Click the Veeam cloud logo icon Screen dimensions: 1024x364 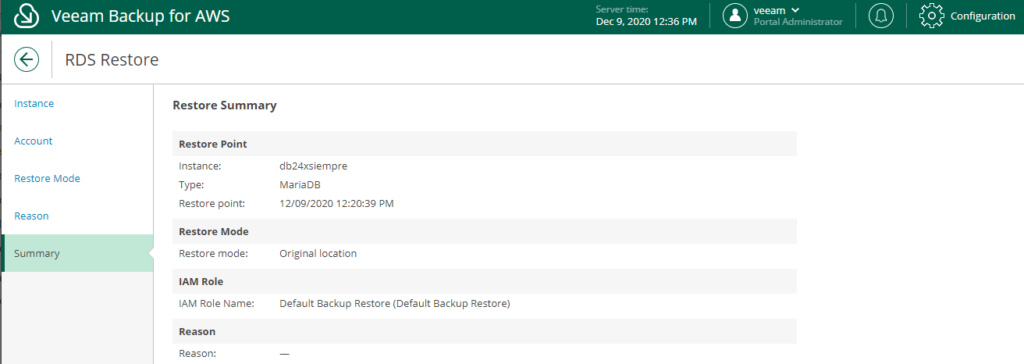[26, 16]
